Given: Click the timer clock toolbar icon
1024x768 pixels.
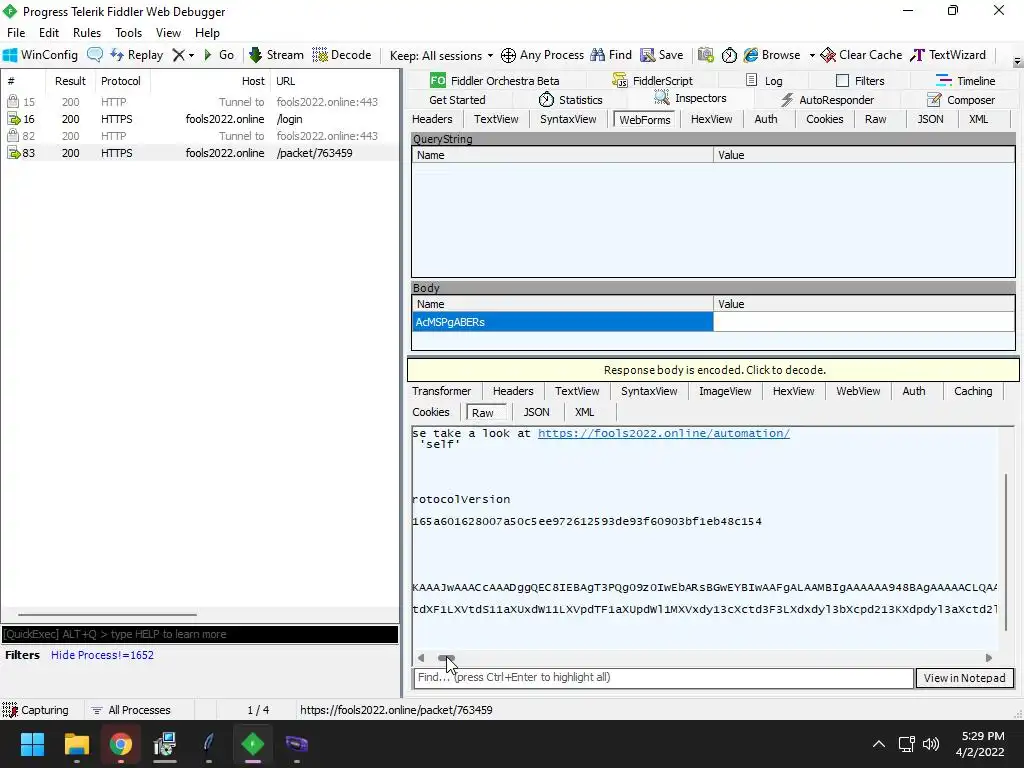Looking at the screenshot, I should (x=729, y=55).
